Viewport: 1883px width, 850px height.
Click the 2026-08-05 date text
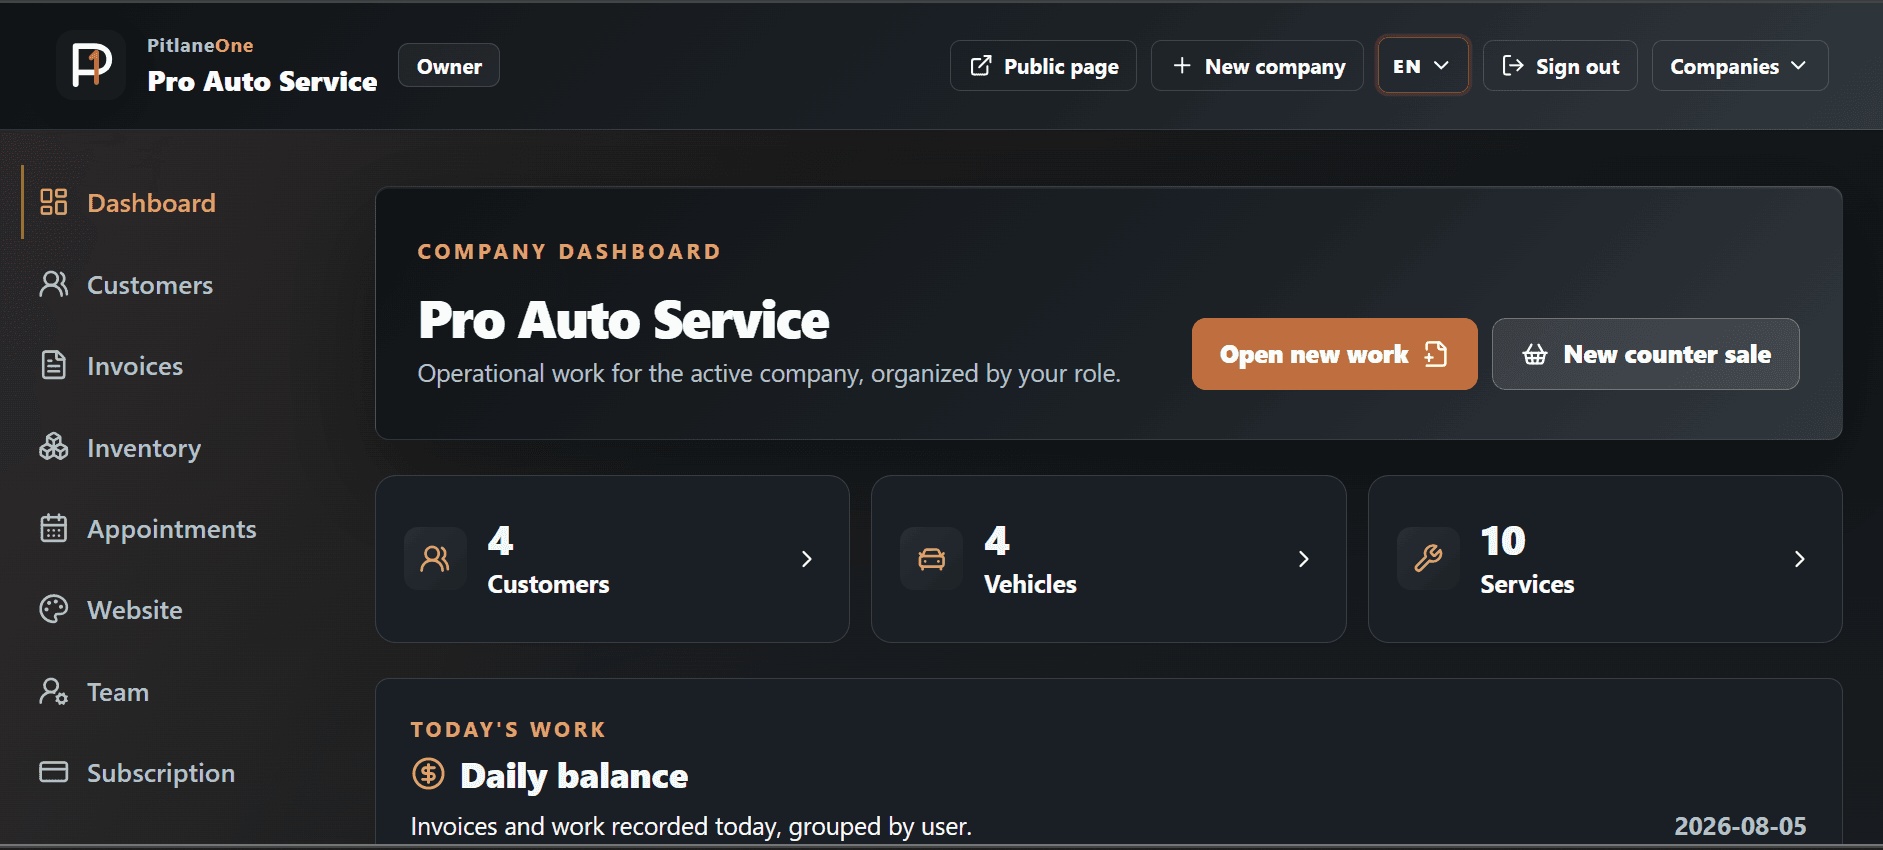[1740, 826]
